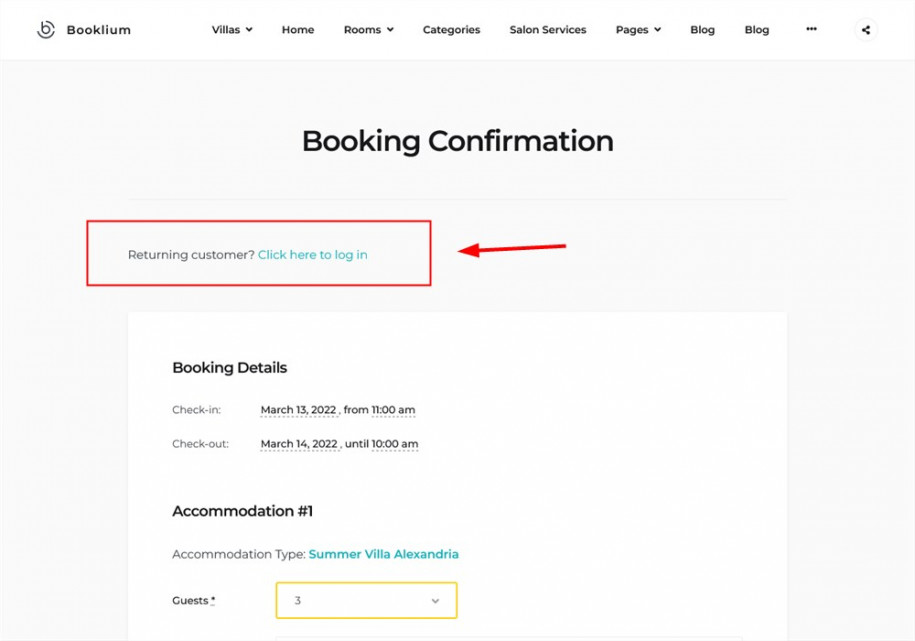Click the March 13, 2022 check-in date
This screenshot has width=915, height=641.
coord(300,409)
